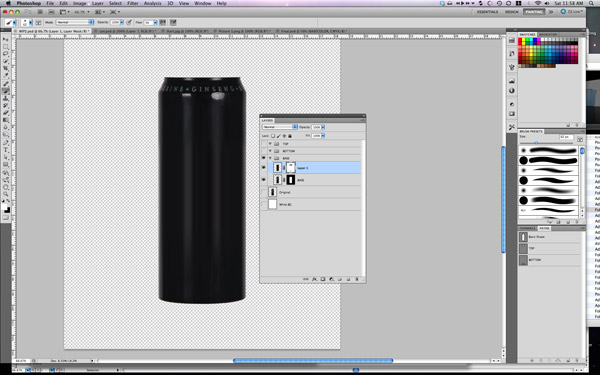Toggle lock all padlock icon
Screen dimensions: 600x375
(x=290, y=136)
